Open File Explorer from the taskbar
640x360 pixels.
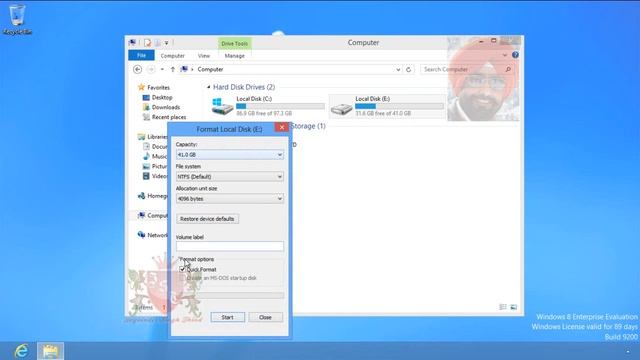pos(50,351)
